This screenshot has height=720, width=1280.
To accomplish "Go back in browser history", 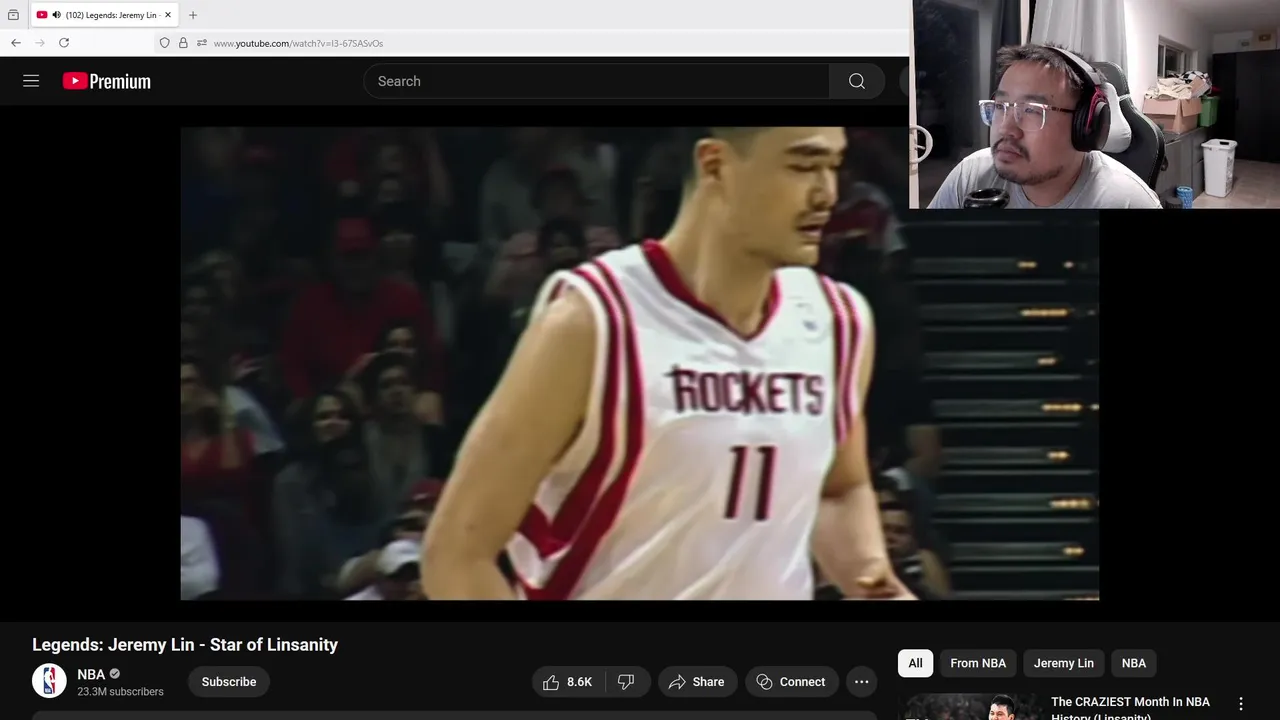I will [x=16, y=43].
